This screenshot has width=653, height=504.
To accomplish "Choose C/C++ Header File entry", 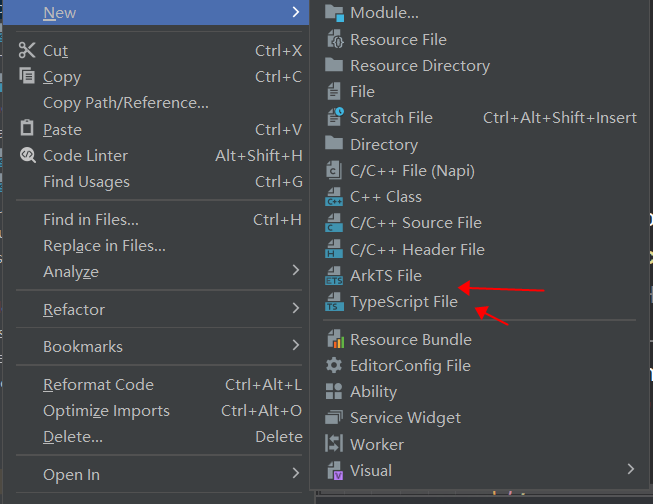I will coord(417,250).
